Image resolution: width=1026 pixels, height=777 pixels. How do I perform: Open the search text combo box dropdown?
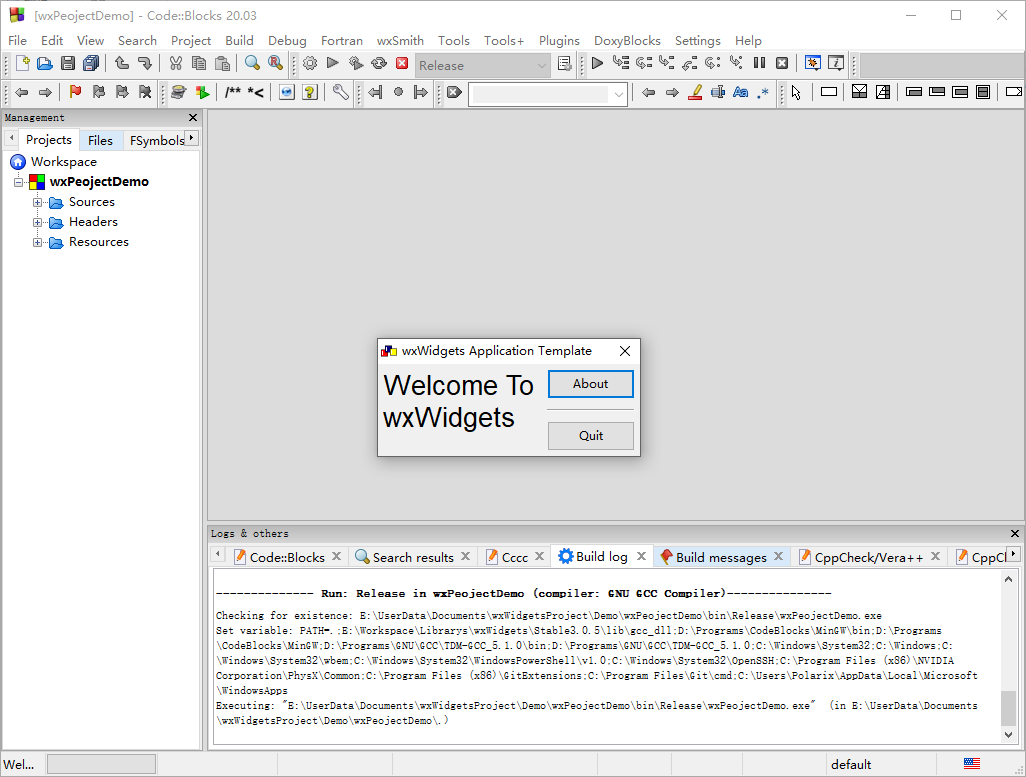point(618,94)
